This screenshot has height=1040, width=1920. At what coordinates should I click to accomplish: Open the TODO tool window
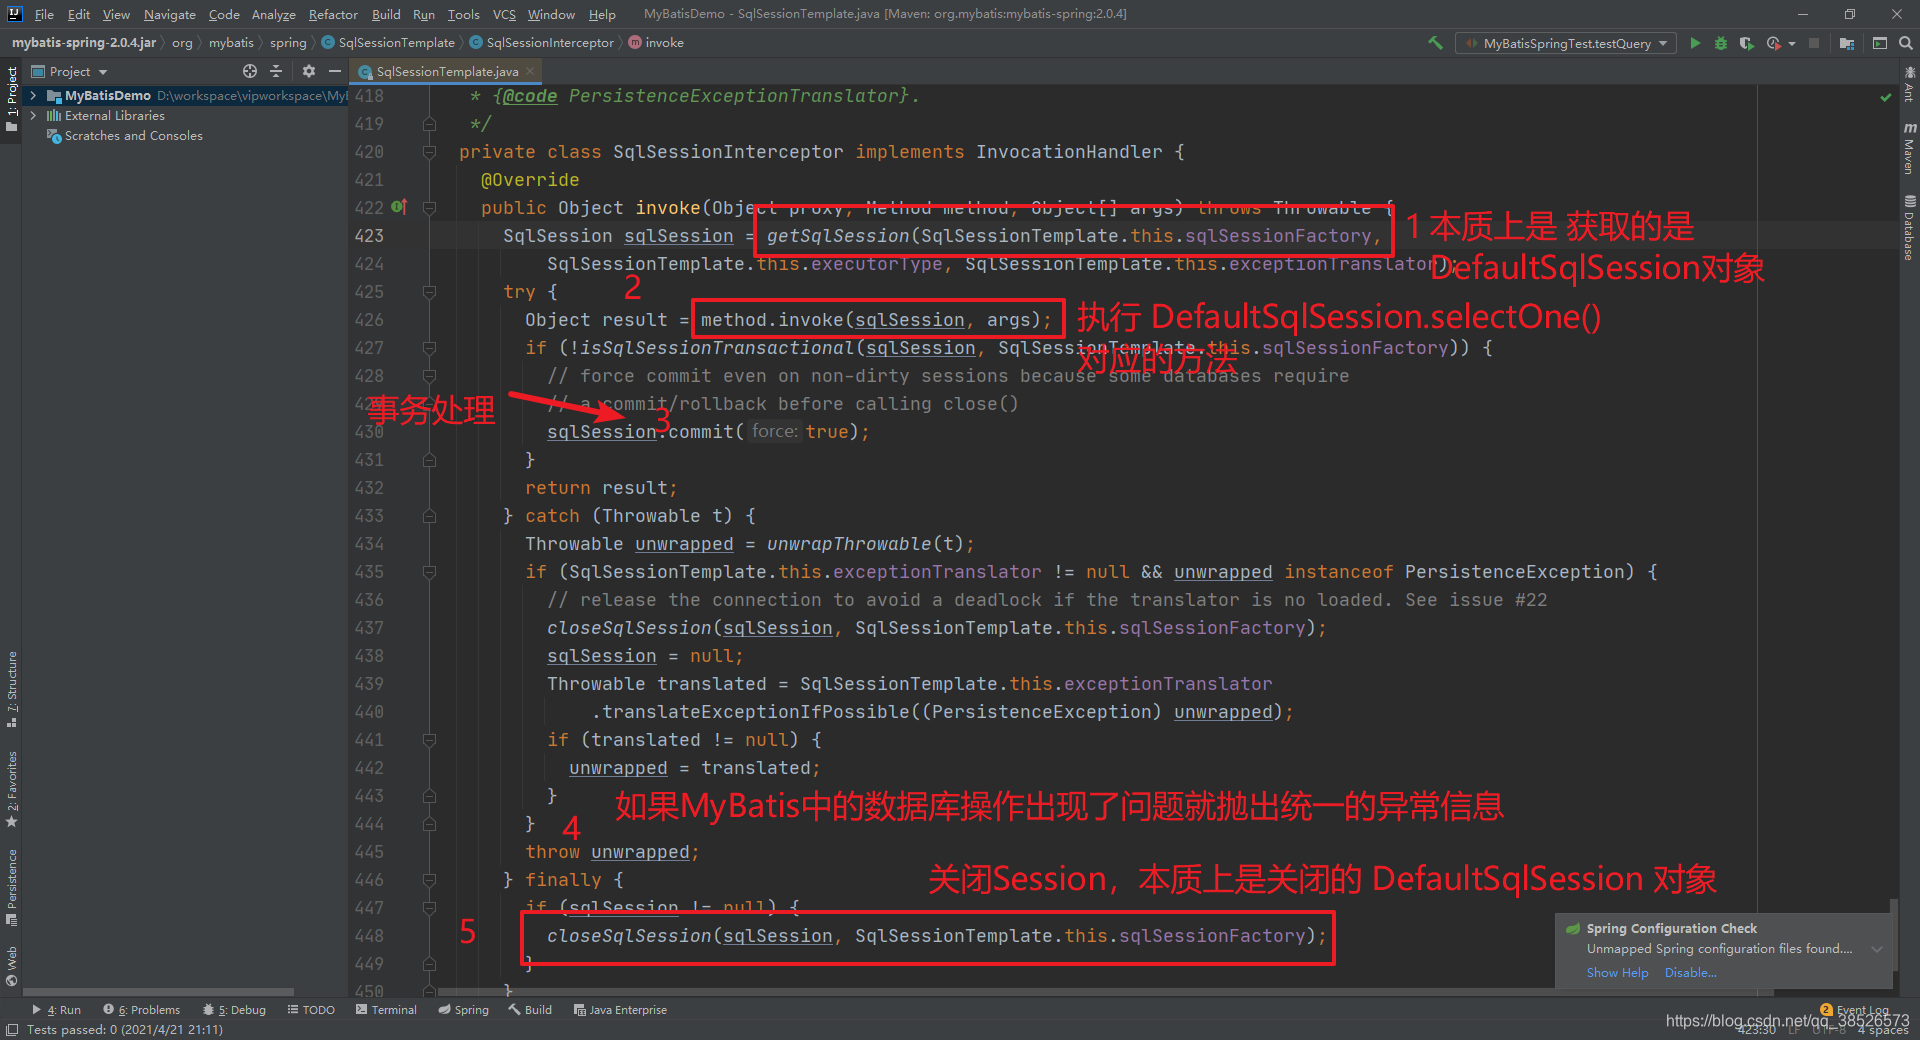coord(311,1010)
